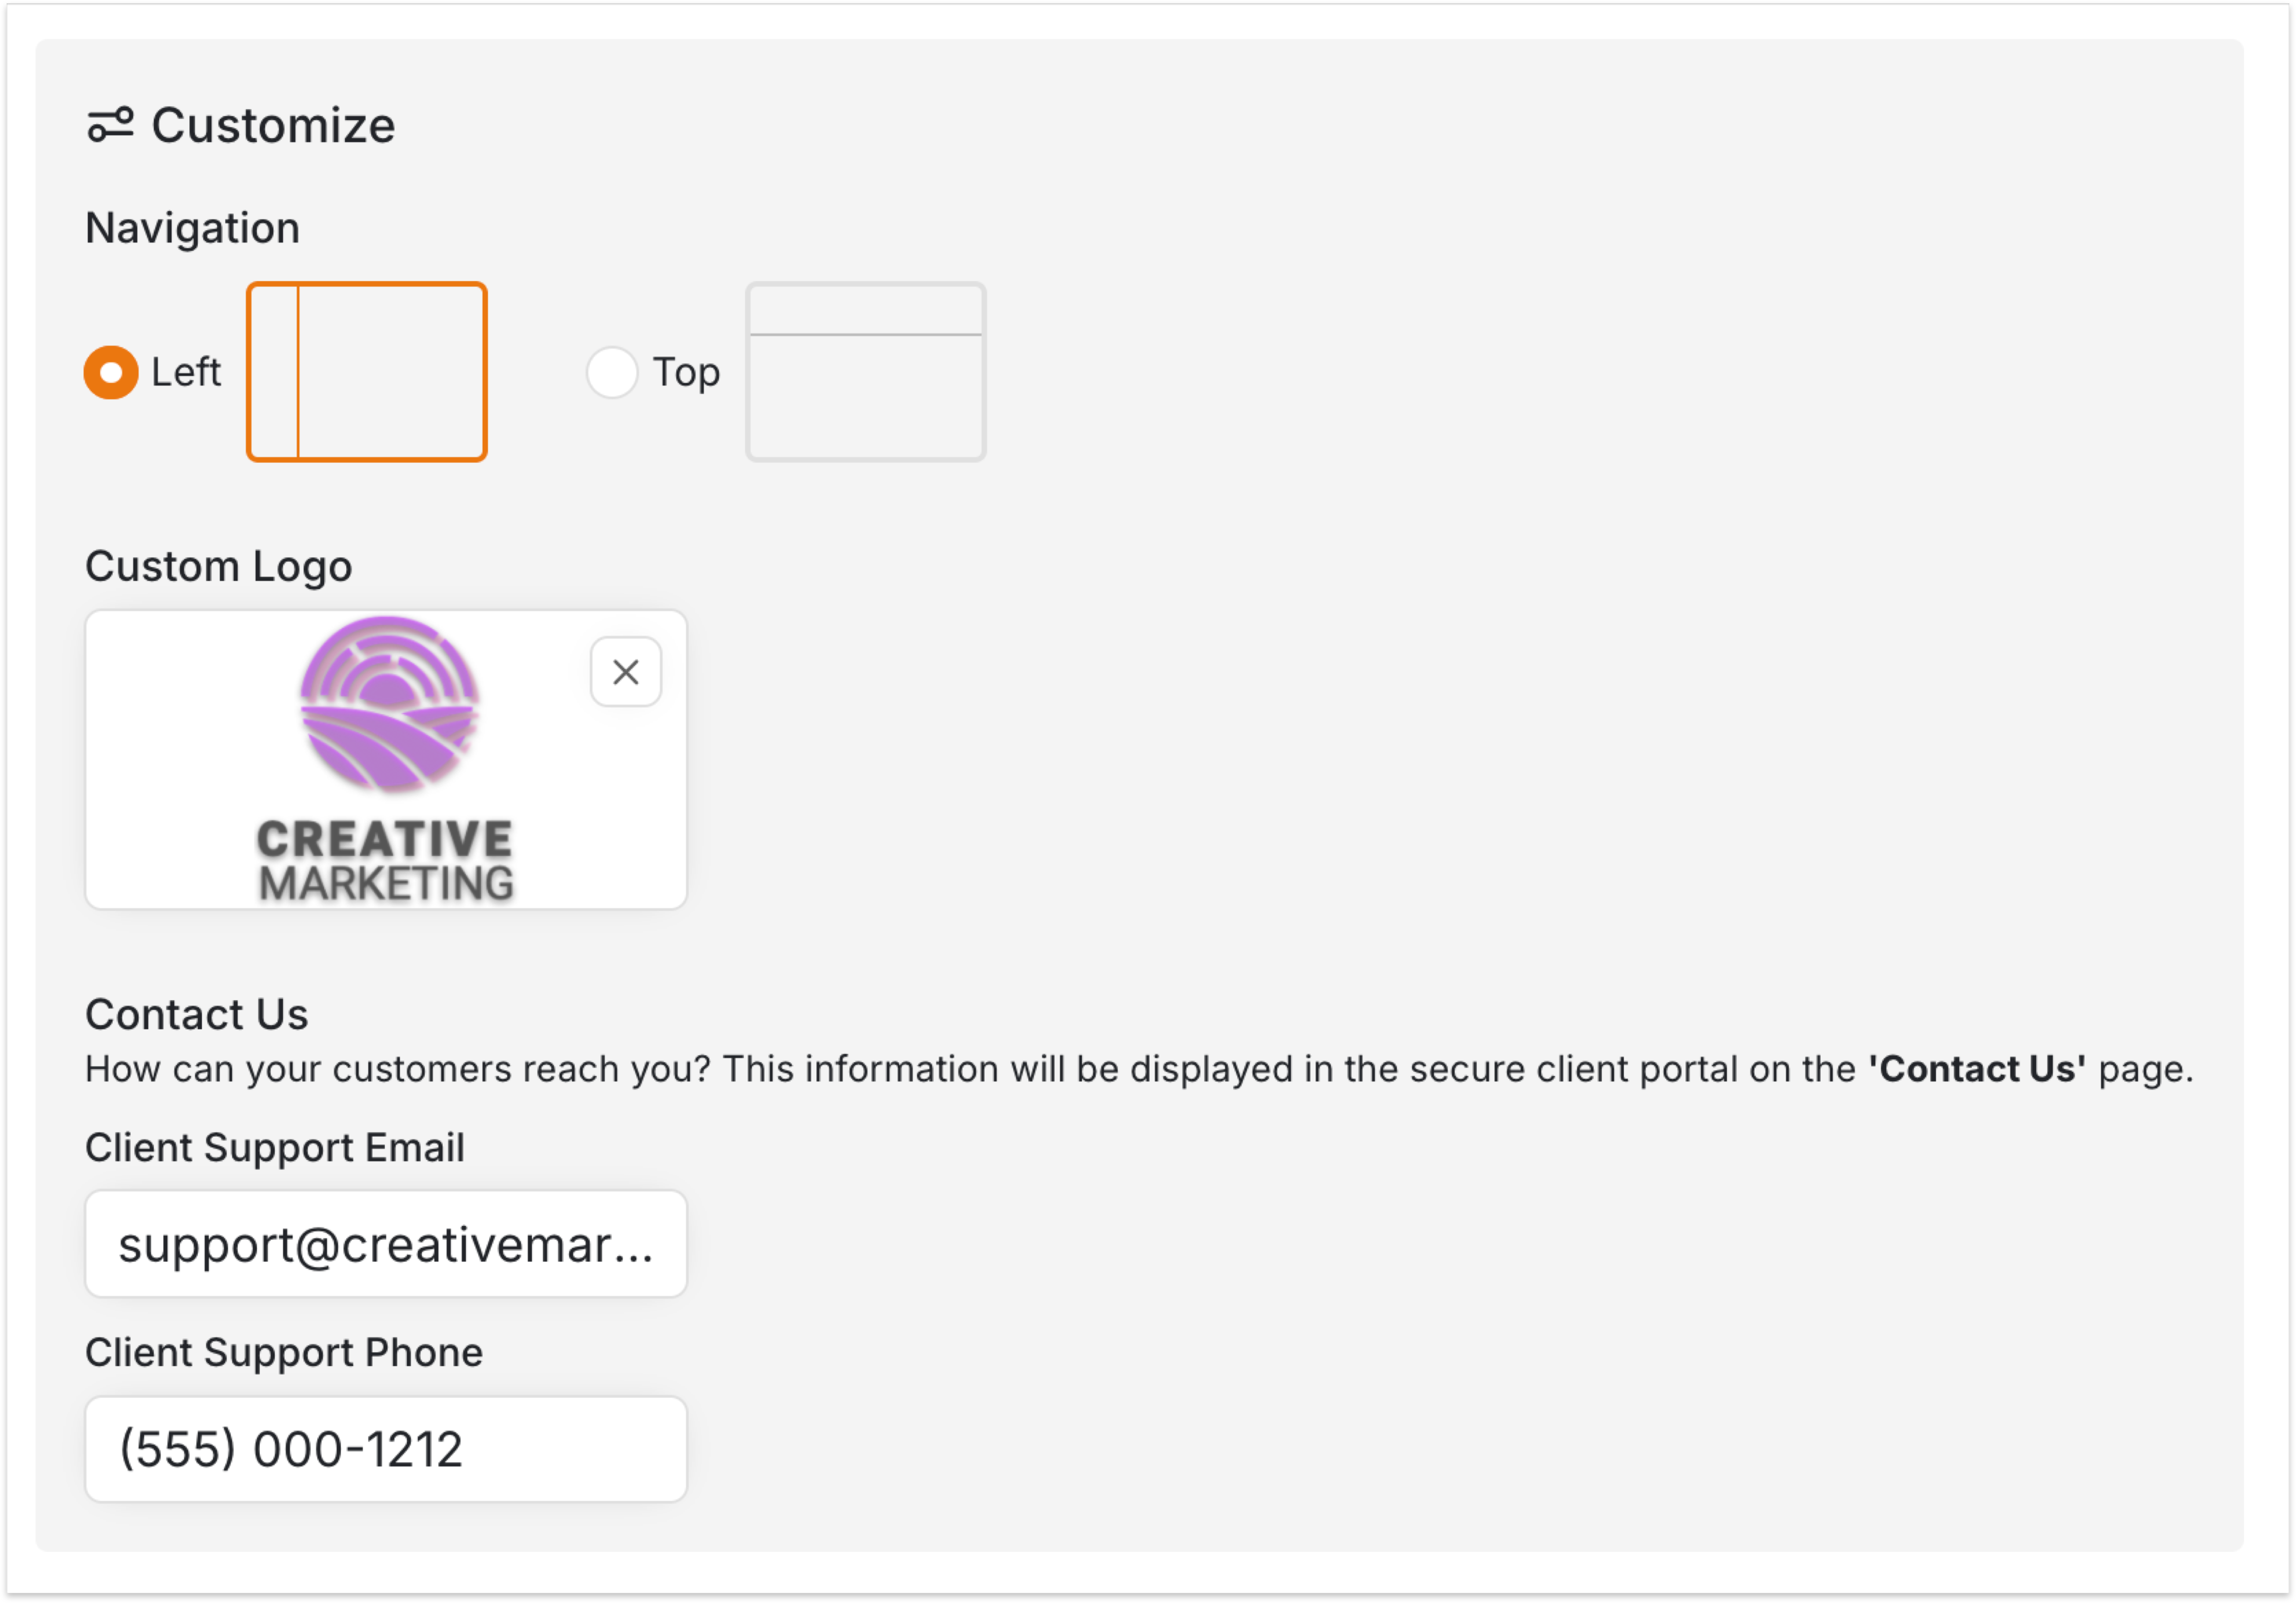Remove the custom logo with X

[625, 672]
